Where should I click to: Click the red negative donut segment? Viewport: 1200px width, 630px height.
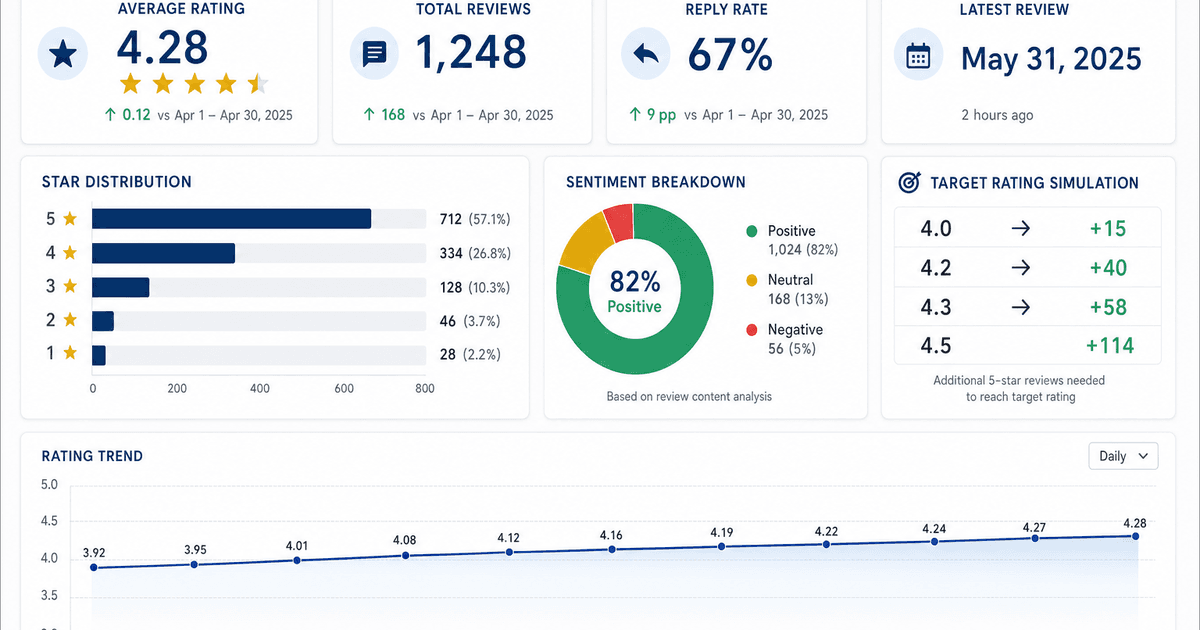point(619,221)
